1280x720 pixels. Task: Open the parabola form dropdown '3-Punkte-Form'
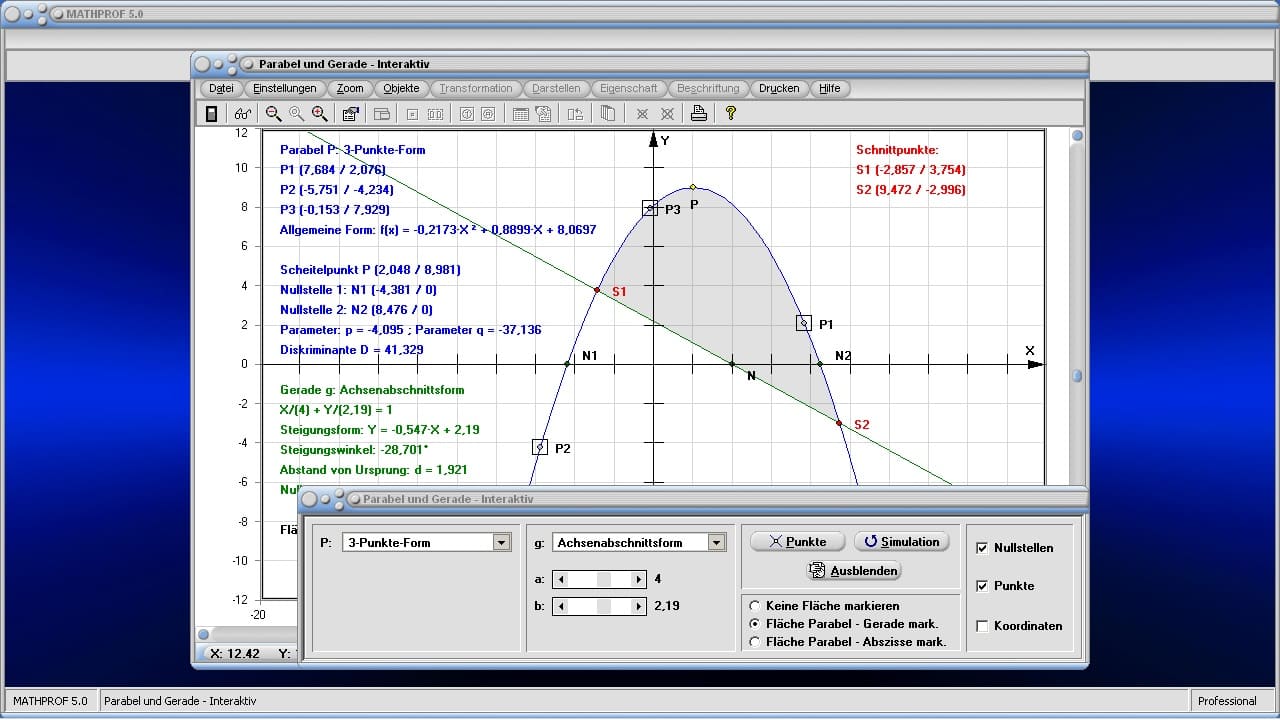501,542
